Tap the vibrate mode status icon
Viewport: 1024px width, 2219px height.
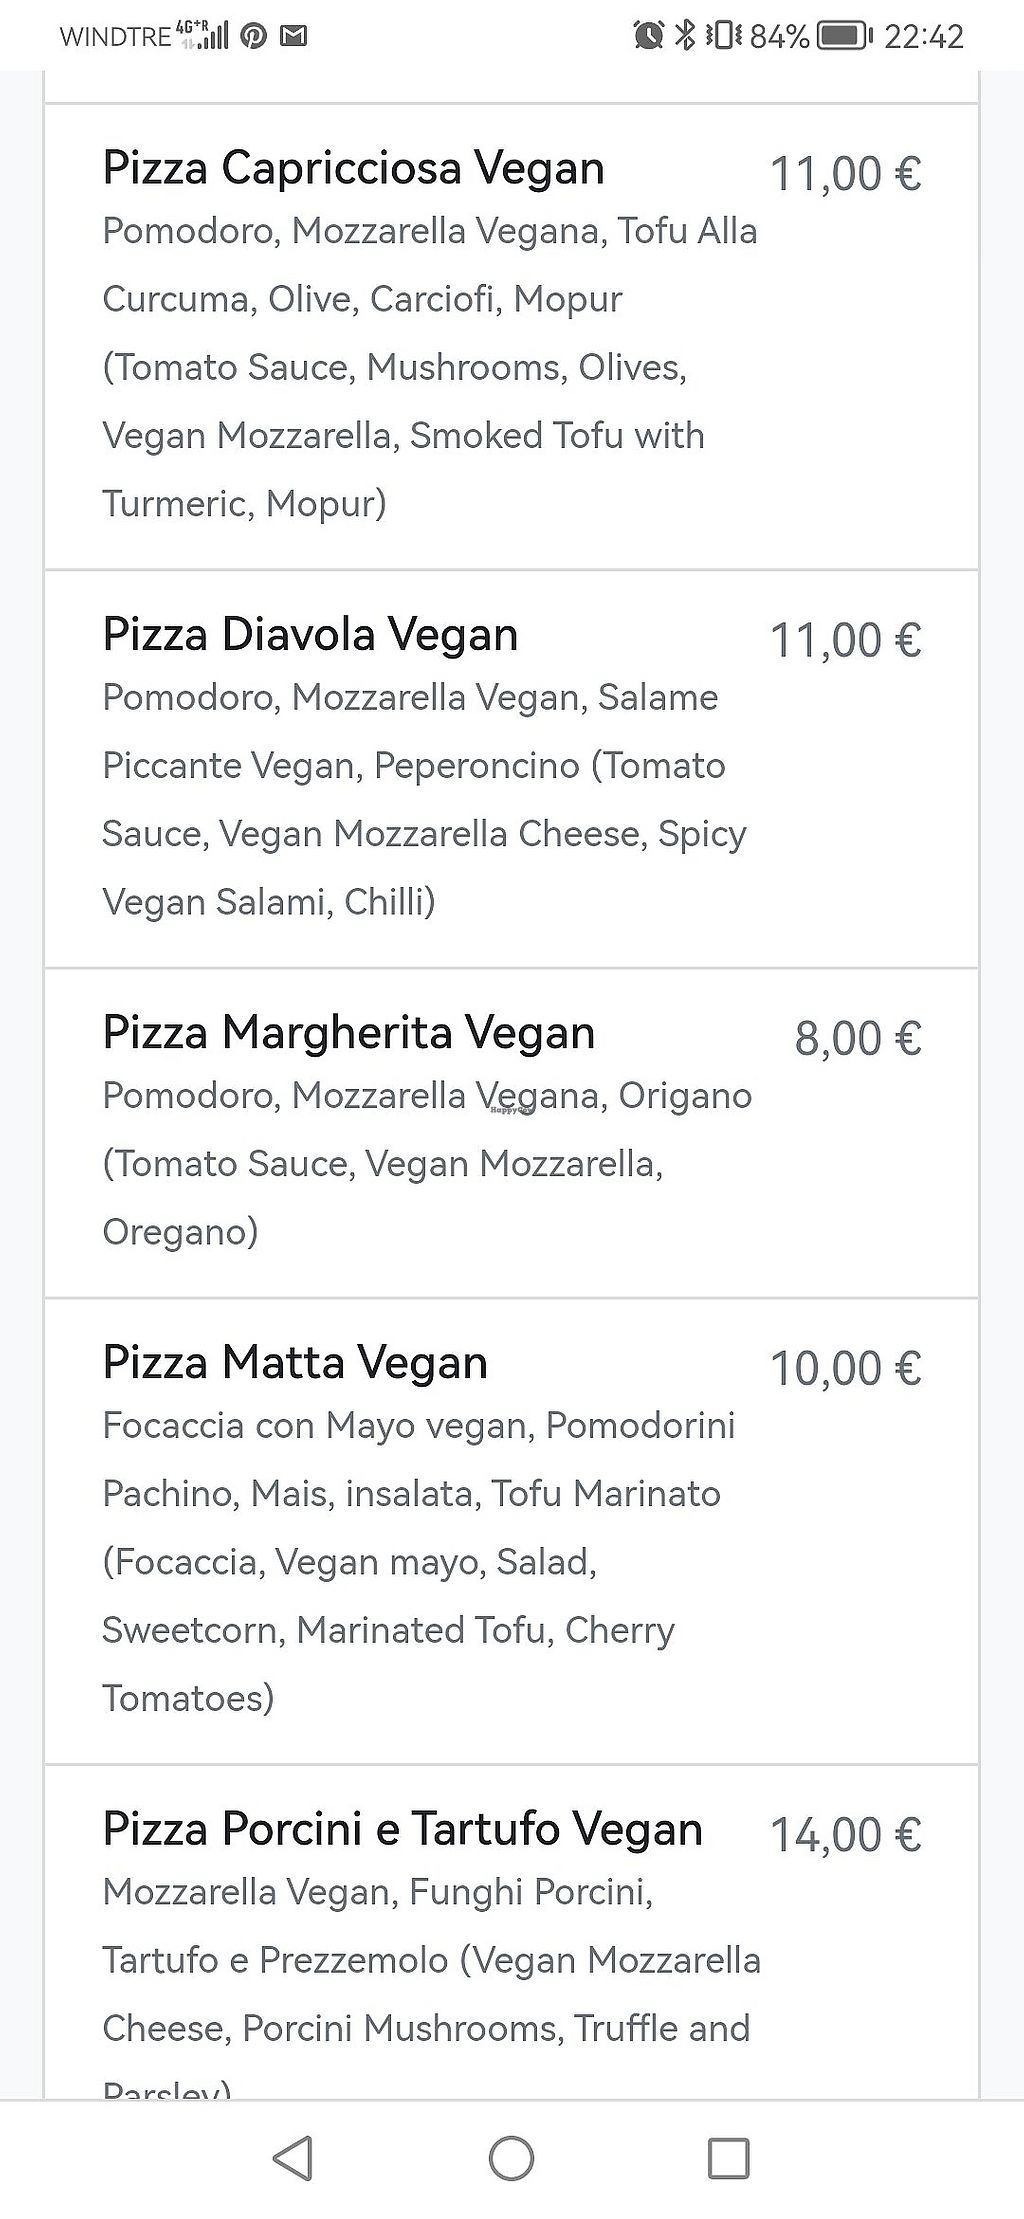click(x=723, y=36)
